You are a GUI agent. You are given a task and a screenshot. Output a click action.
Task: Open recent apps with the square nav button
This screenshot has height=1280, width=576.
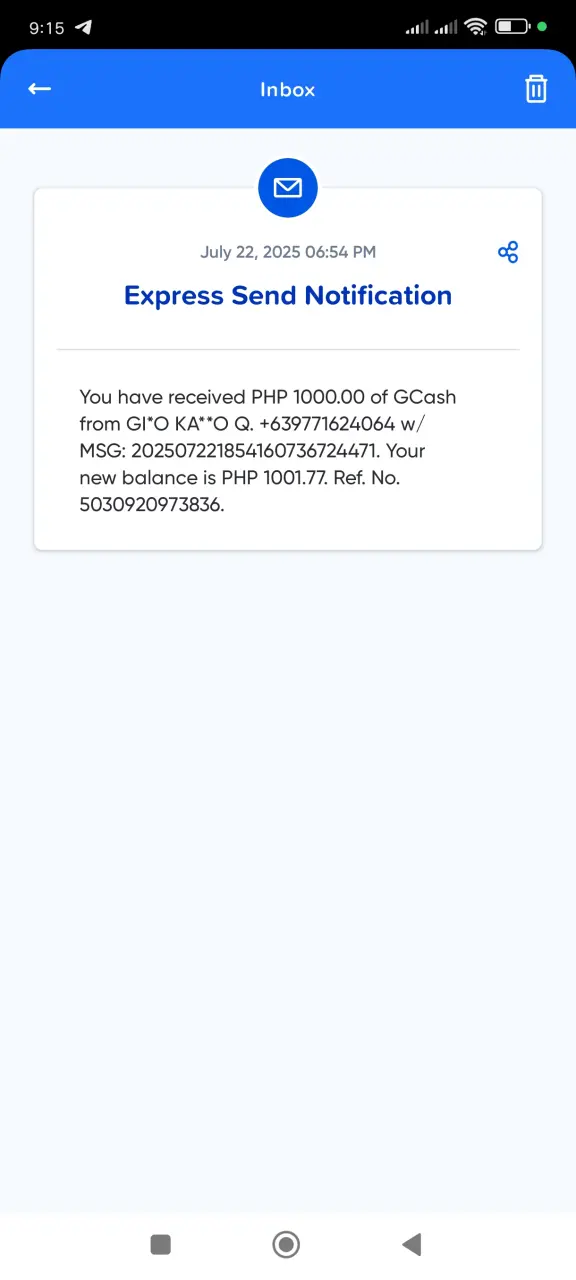161,1244
